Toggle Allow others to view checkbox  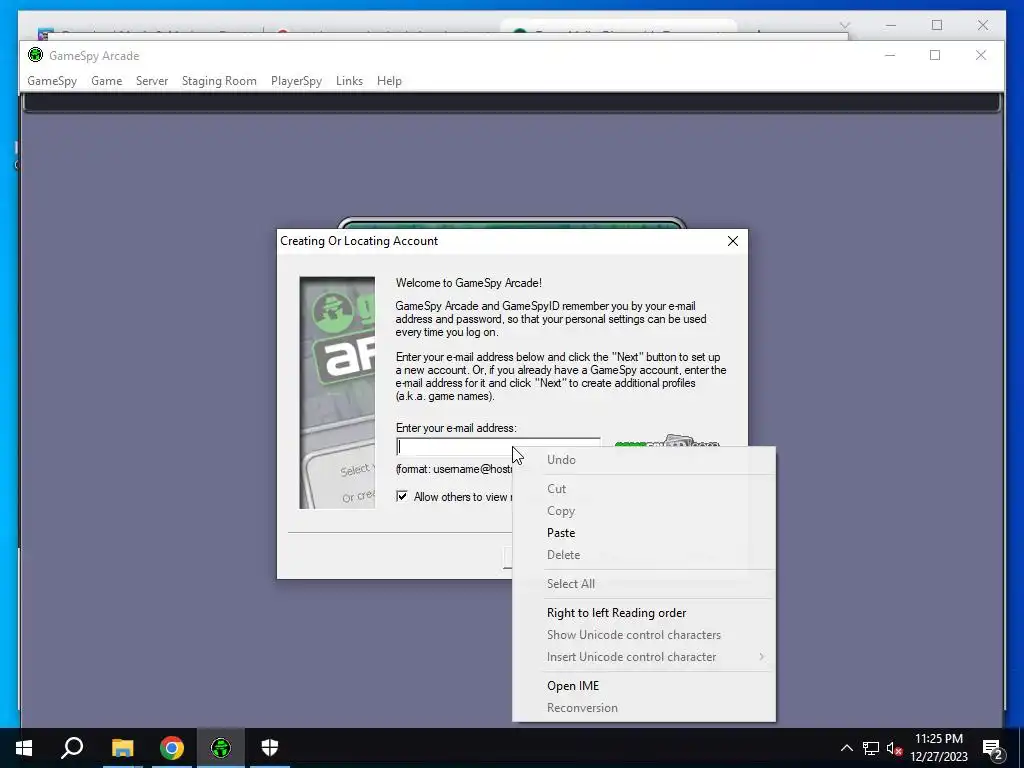click(x=402, y=496)
